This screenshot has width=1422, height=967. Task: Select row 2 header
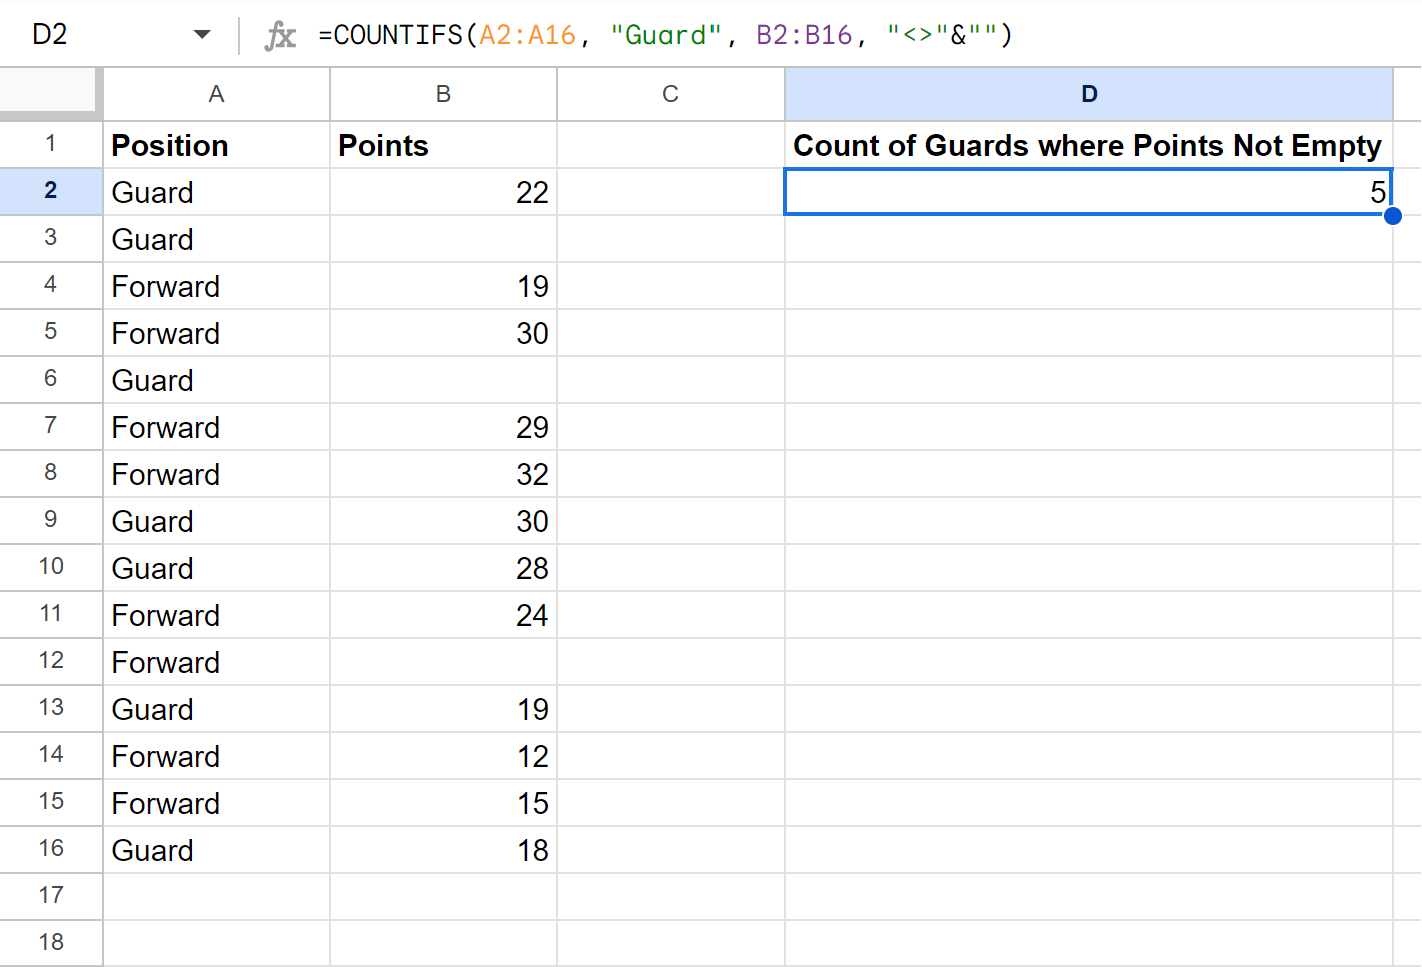tap(51, 192)
